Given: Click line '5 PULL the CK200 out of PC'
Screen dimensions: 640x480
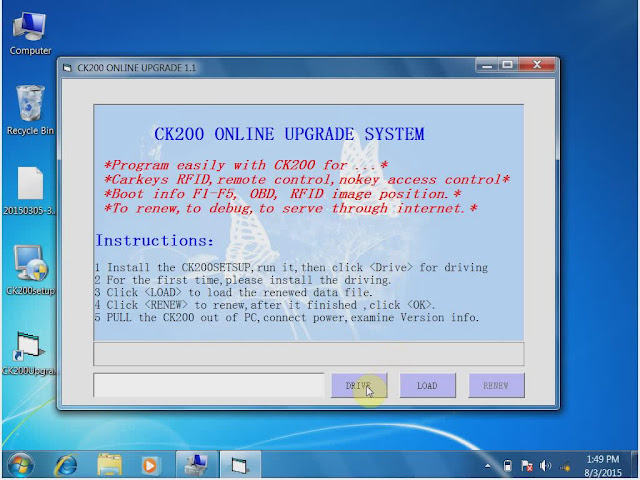Looking at the screenshot, I should [x=287, y=318].
